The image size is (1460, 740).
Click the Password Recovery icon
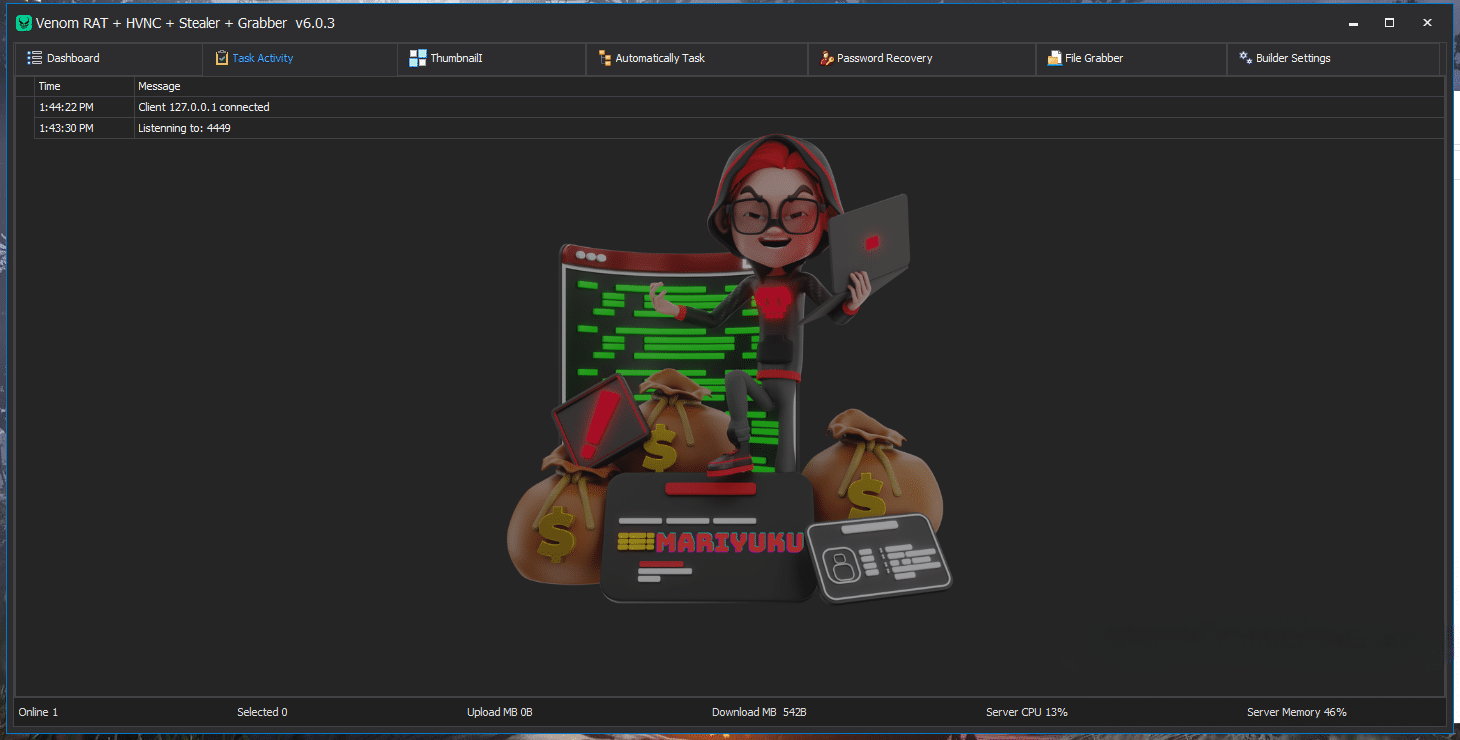(x=826, y=58)
